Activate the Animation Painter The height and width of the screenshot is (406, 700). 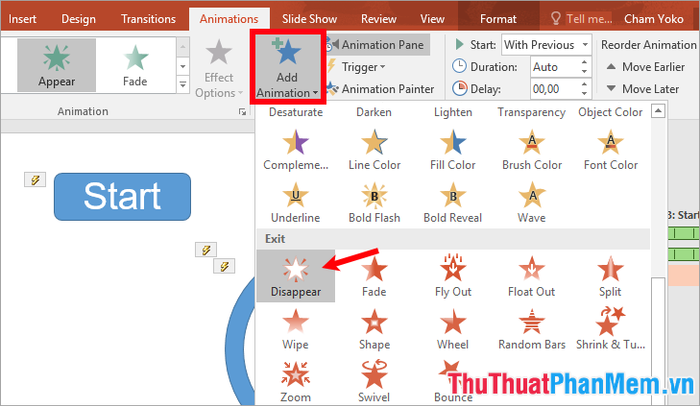[x=380, y=89]
